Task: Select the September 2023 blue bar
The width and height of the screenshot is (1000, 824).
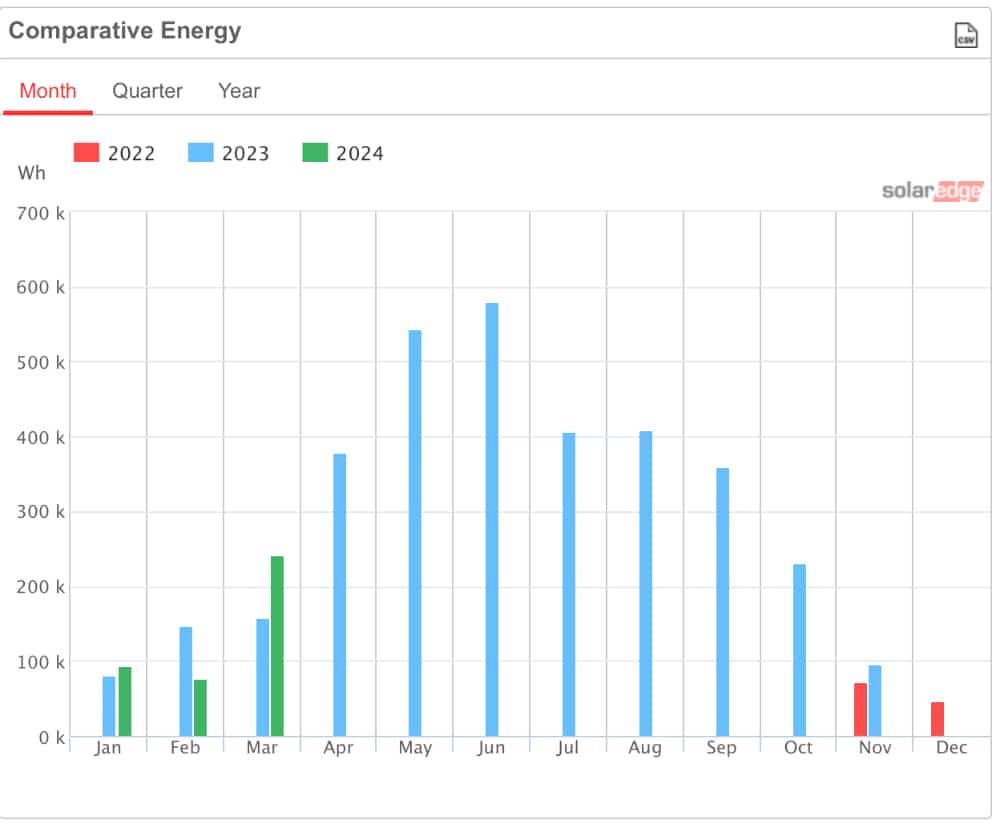Action: 723,602
